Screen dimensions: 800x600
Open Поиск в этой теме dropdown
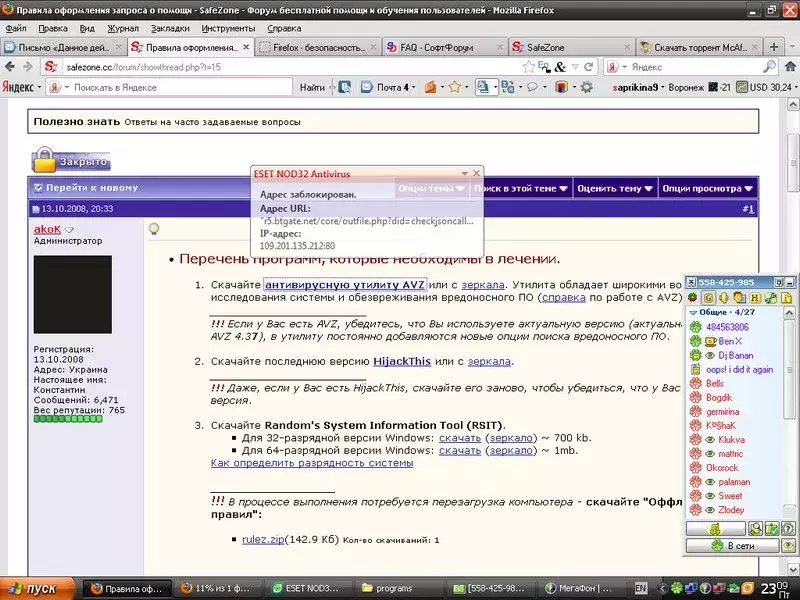tap(520, 188)
